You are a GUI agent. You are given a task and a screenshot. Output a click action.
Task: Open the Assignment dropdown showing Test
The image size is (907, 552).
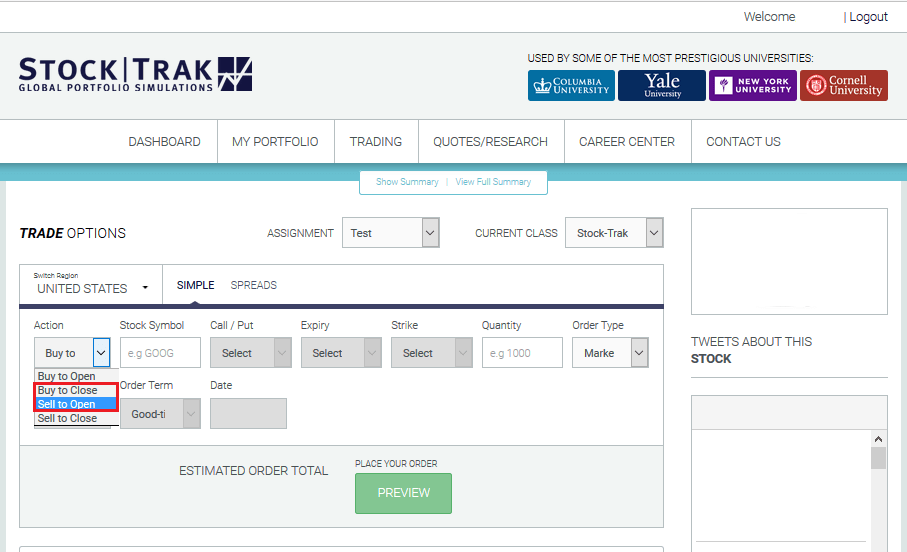[390, 233]
